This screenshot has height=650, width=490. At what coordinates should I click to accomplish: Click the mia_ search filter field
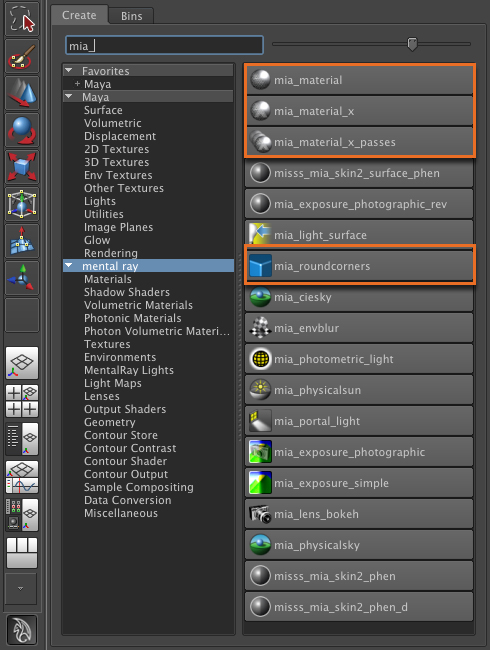tap(164, 45)
